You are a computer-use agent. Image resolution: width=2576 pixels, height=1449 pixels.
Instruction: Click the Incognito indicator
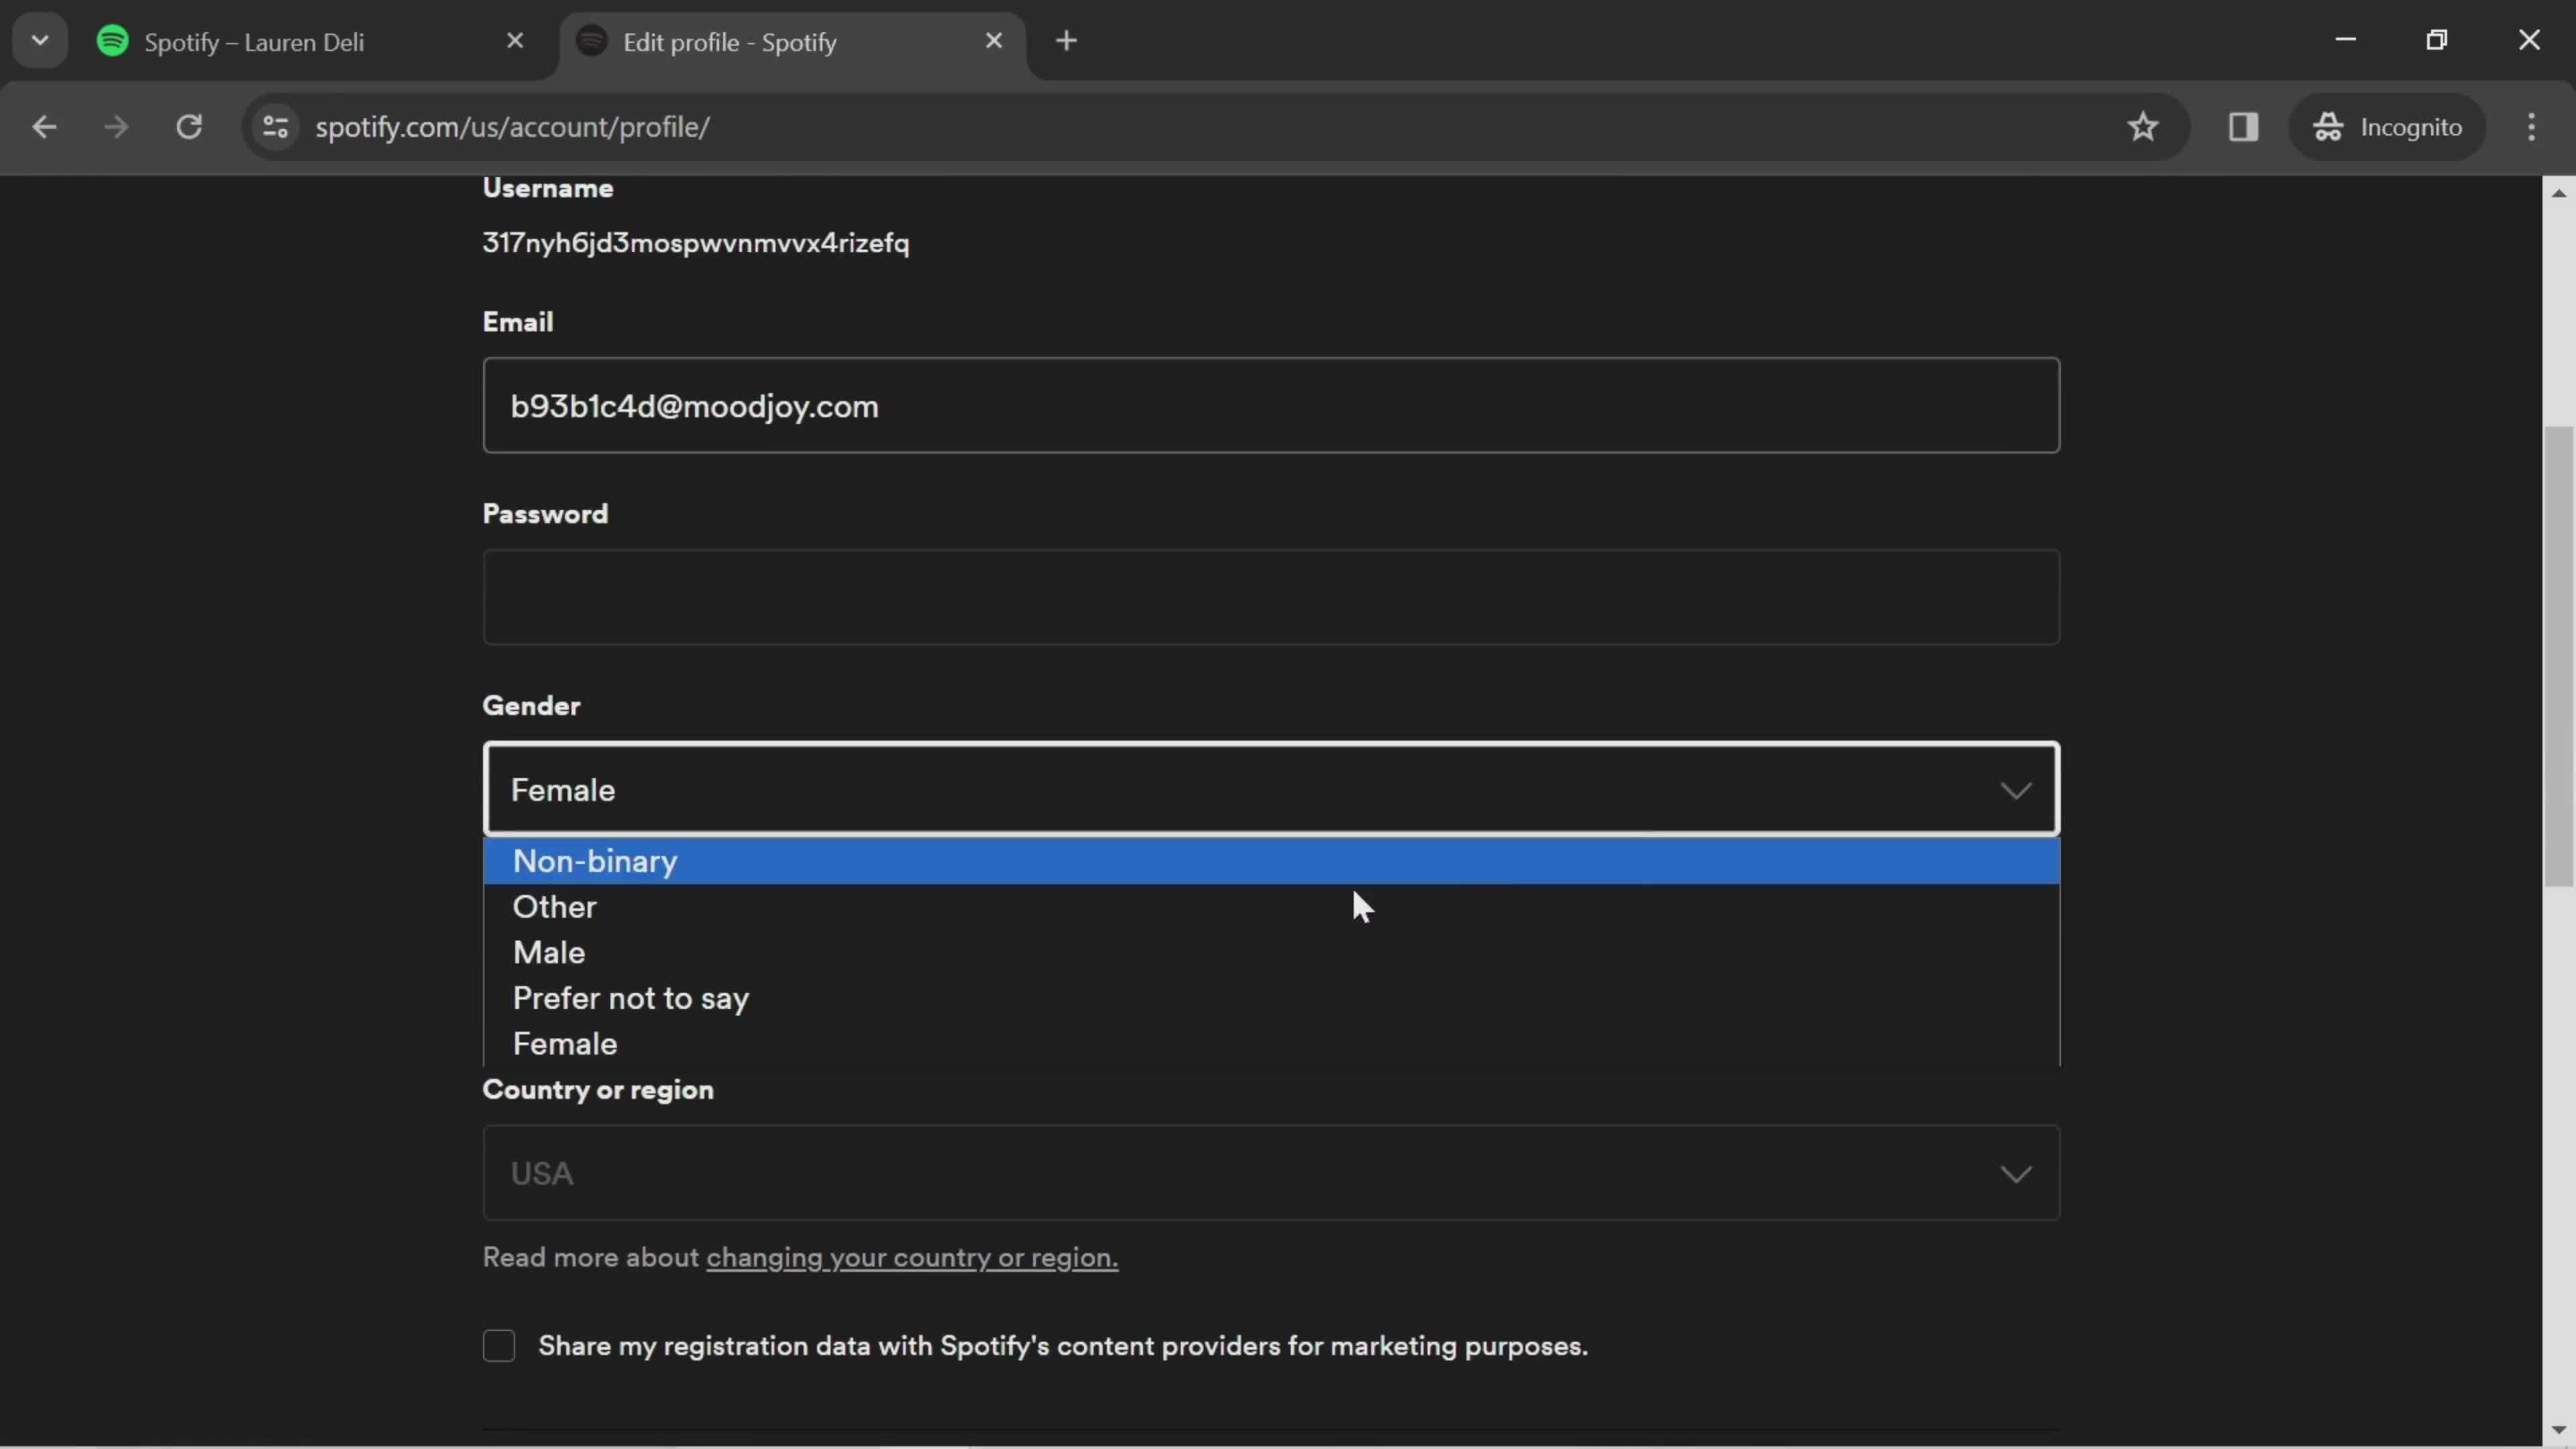(x=2388, y=127)
